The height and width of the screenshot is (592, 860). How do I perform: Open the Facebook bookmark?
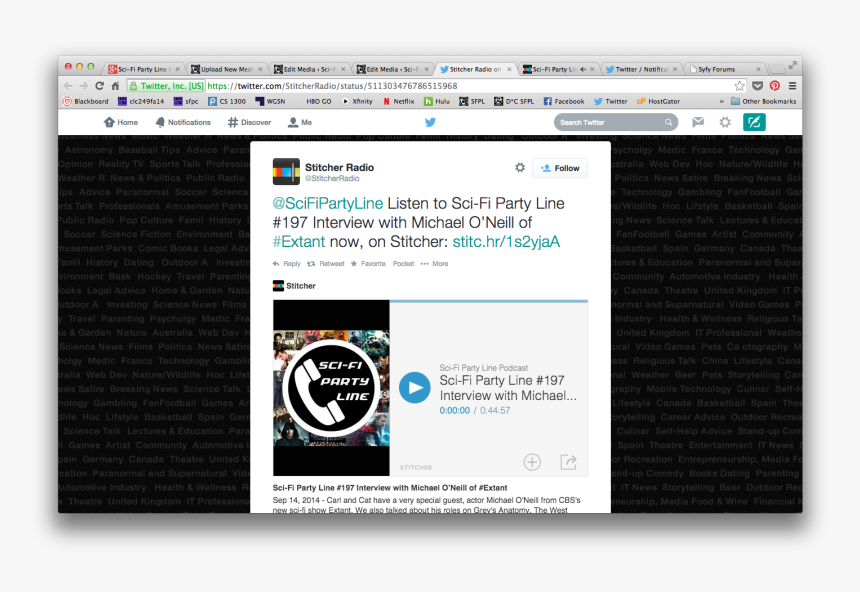point(564,102)
